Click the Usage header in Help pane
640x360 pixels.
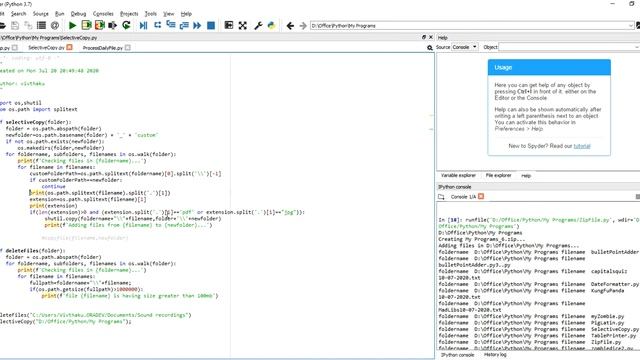pos(549,67)
